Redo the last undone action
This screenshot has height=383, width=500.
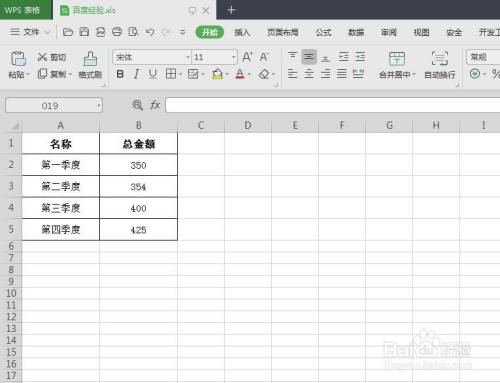tap(166, 32)
